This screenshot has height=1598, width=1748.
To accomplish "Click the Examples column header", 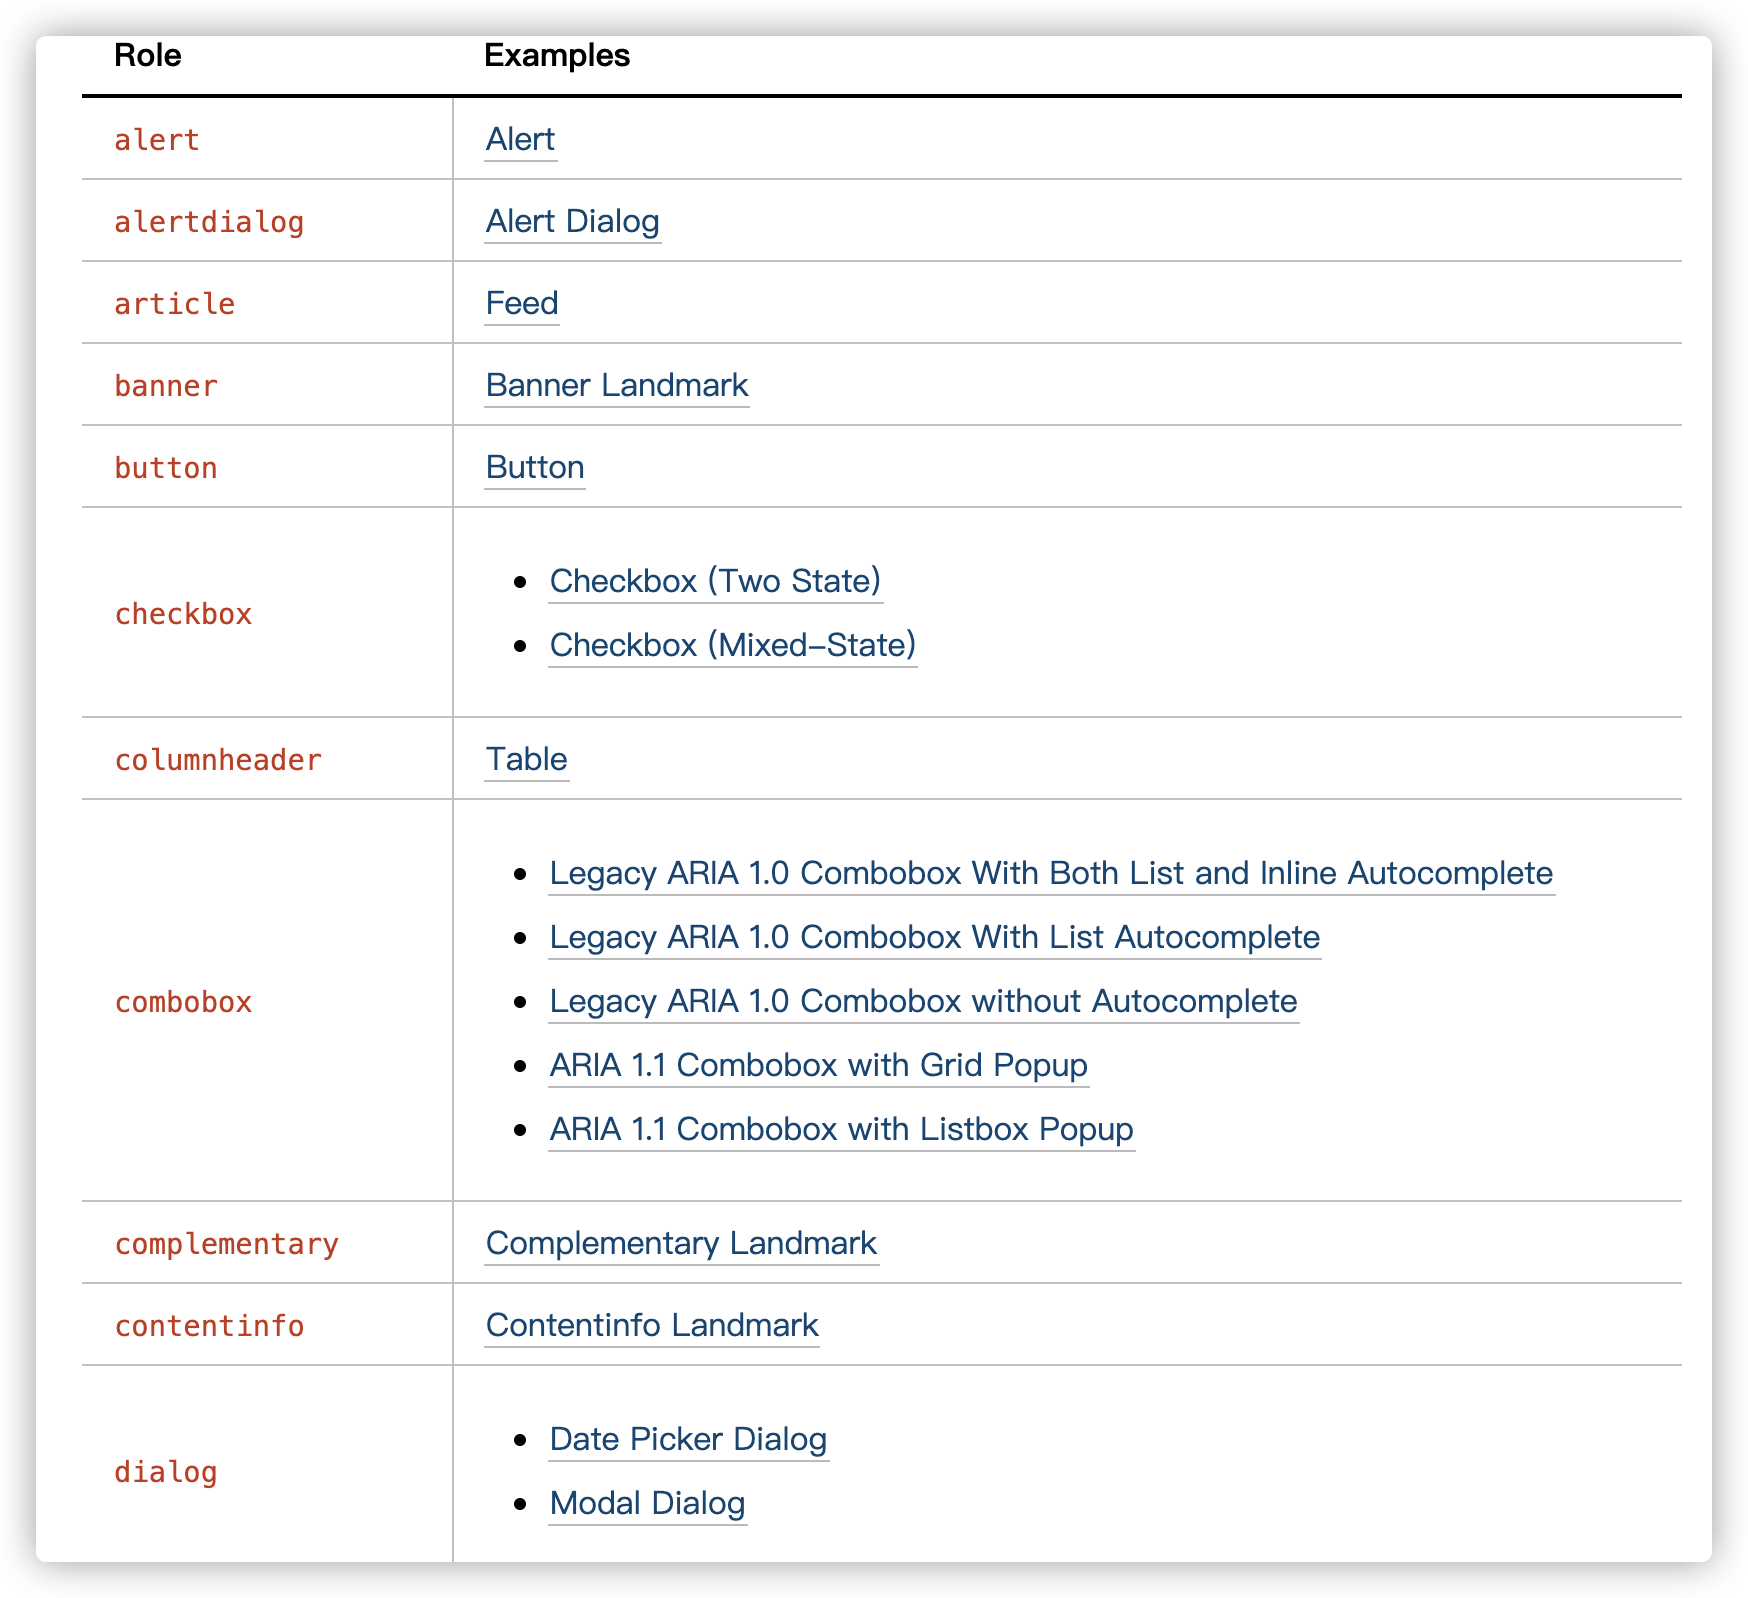I will pyautogui.click(x=557, y=55).
